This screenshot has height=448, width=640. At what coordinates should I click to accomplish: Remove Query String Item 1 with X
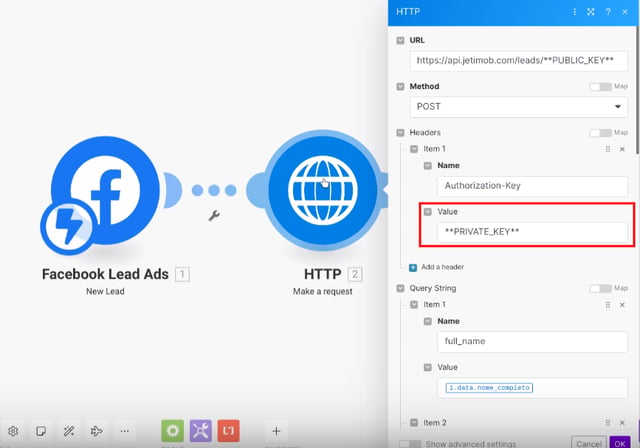pos(622,305)
